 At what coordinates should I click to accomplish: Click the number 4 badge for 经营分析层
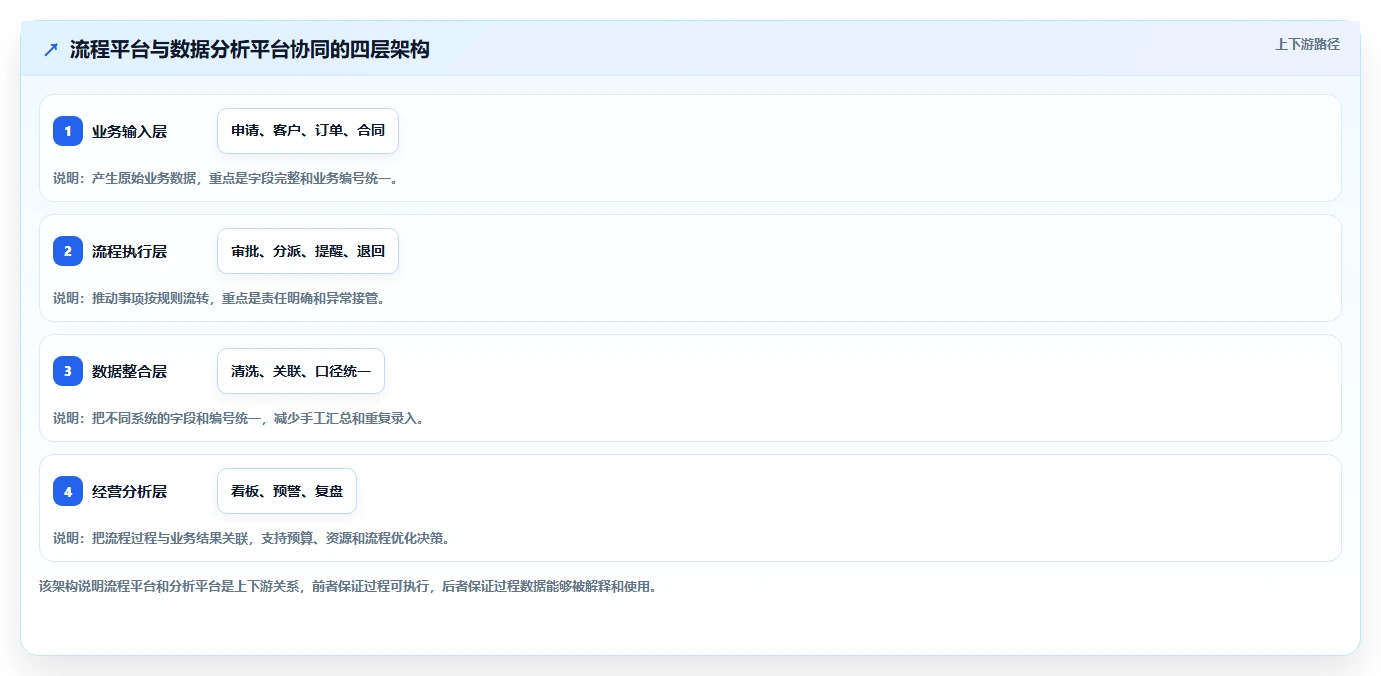point(68,491)
